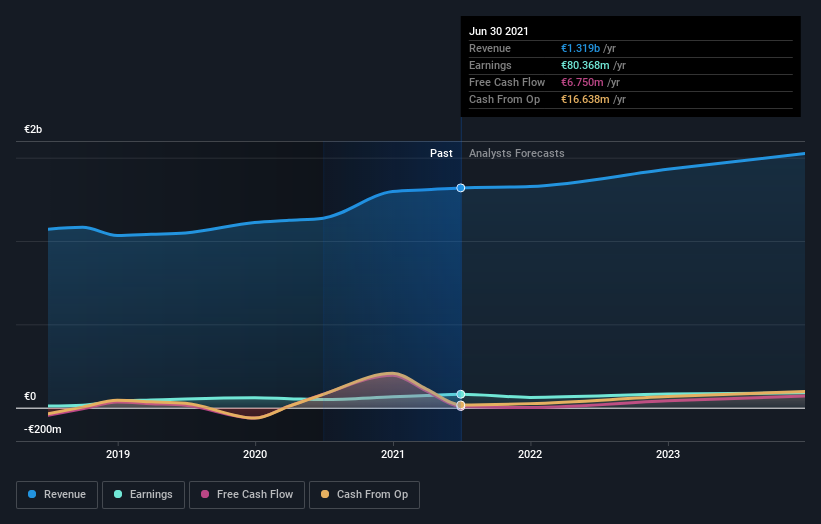The height and width of the screenshot is (524, 821).
Task: Click the €16.638m cash from op value
Action: [x=585, y=99]
